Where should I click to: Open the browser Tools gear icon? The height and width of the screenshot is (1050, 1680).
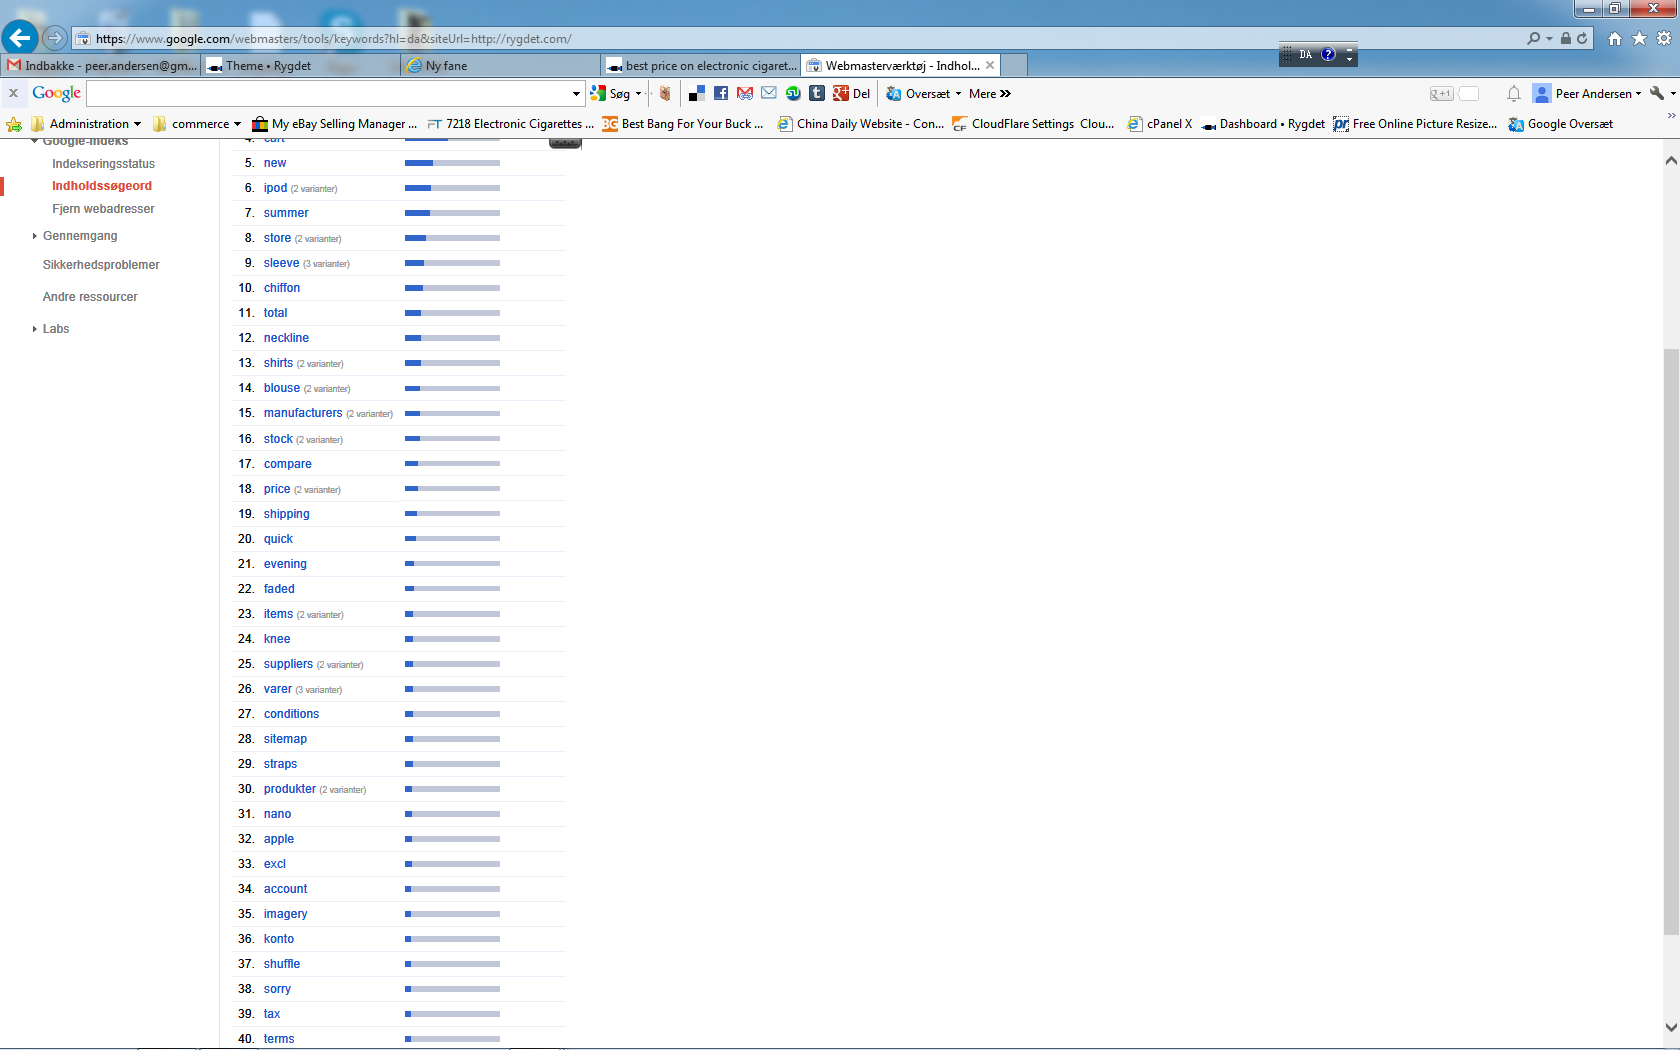tap(1664, 38)
